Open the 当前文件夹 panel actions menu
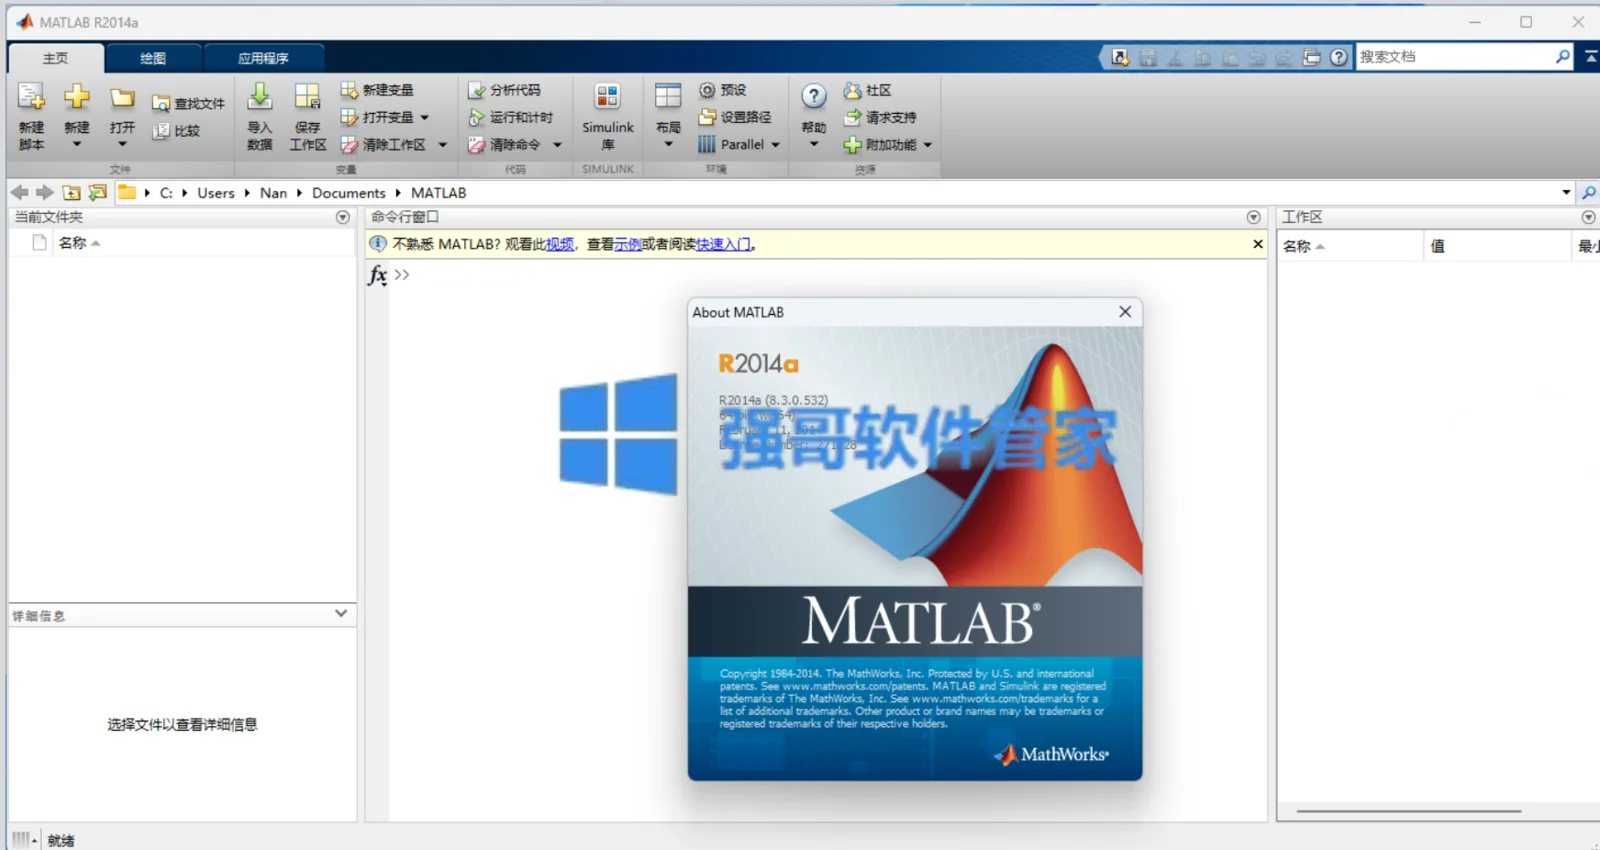 click(343, 217)
